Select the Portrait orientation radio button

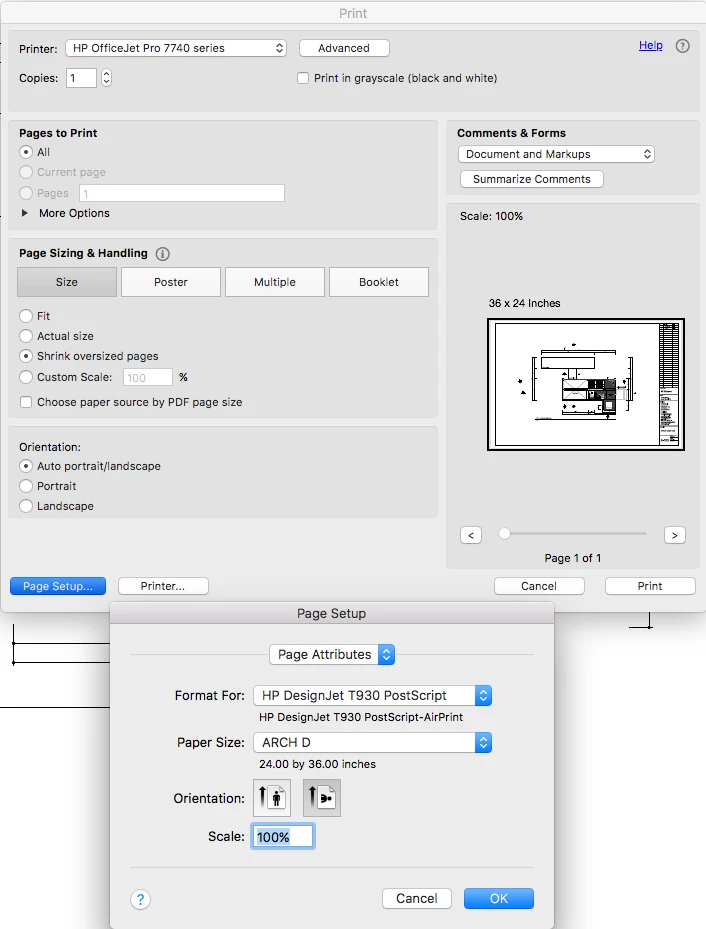[x=26, y=486]
